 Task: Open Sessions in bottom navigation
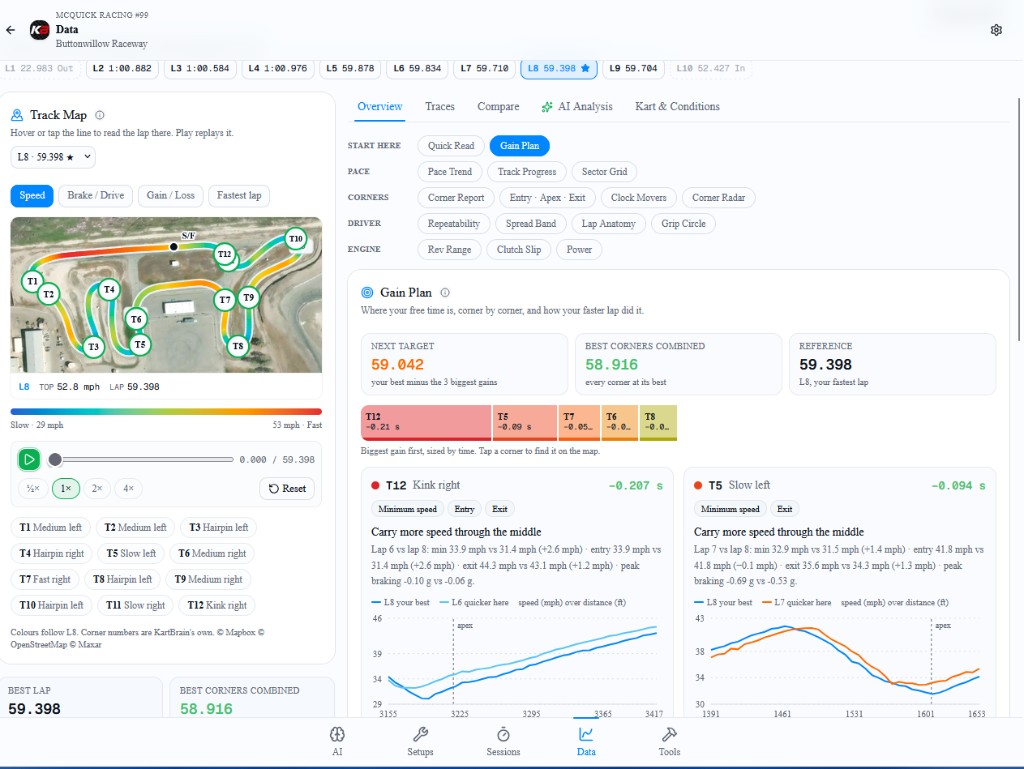(x=503, y=741)
